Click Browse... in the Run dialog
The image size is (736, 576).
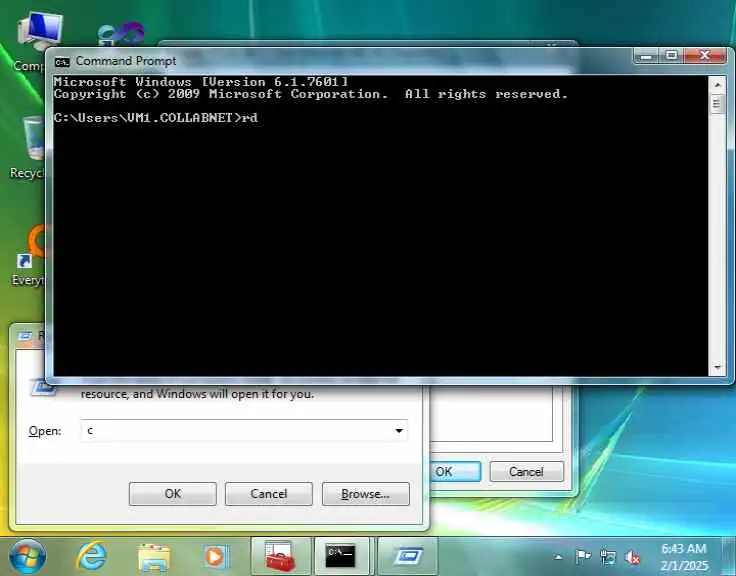[x=366, y=494]
